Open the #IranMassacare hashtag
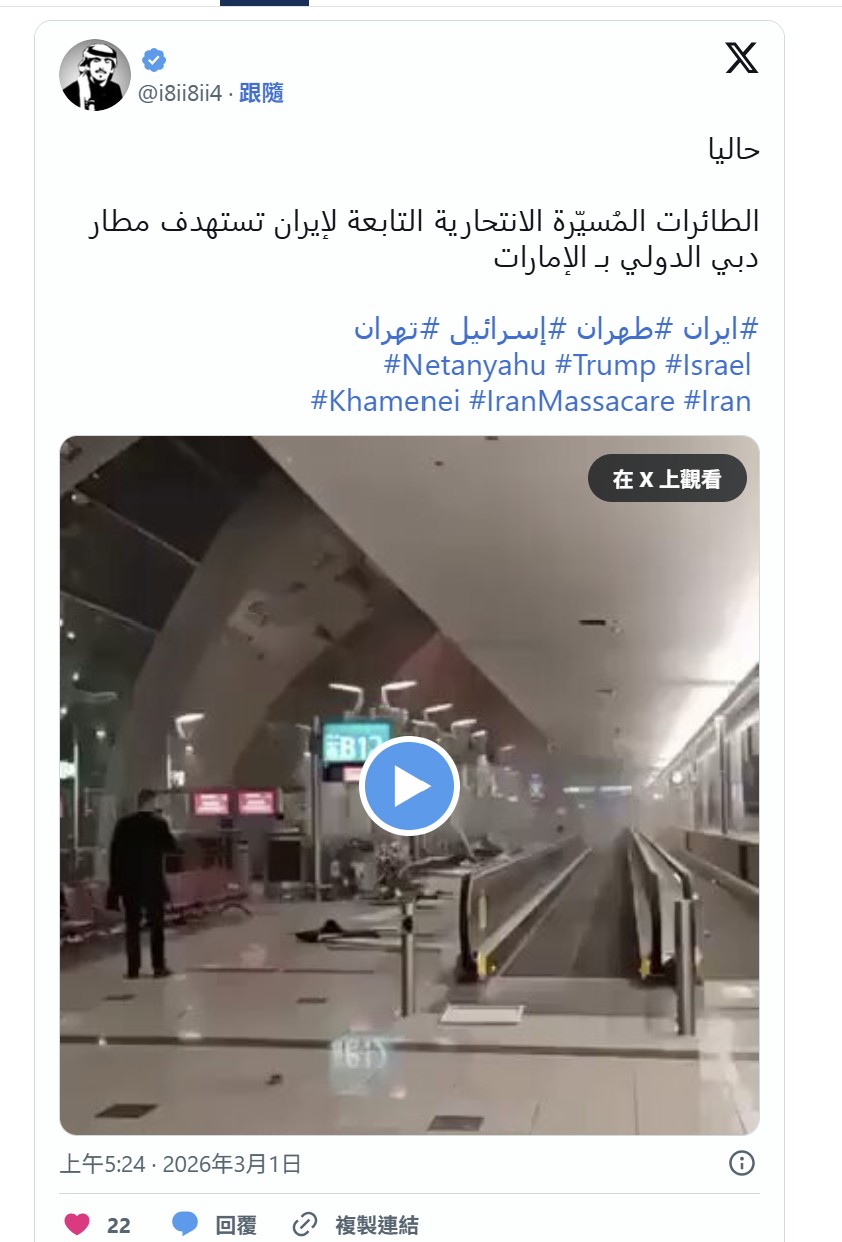Image resolution: width=842 pixels, height=1242 pixels. pyautogui.click(x=572, y=401)
